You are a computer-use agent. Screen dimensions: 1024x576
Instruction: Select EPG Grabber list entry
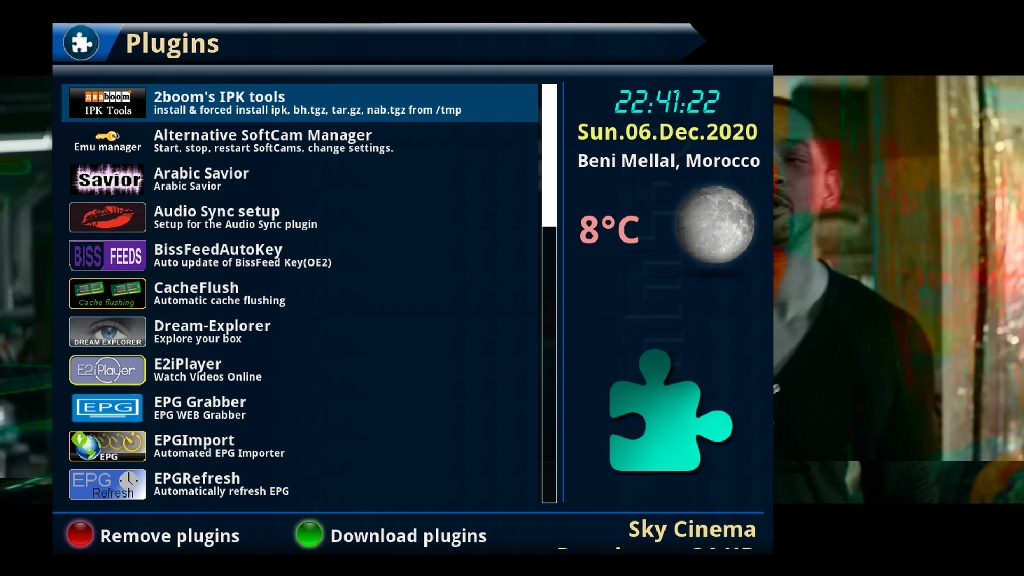pos(300,408)
